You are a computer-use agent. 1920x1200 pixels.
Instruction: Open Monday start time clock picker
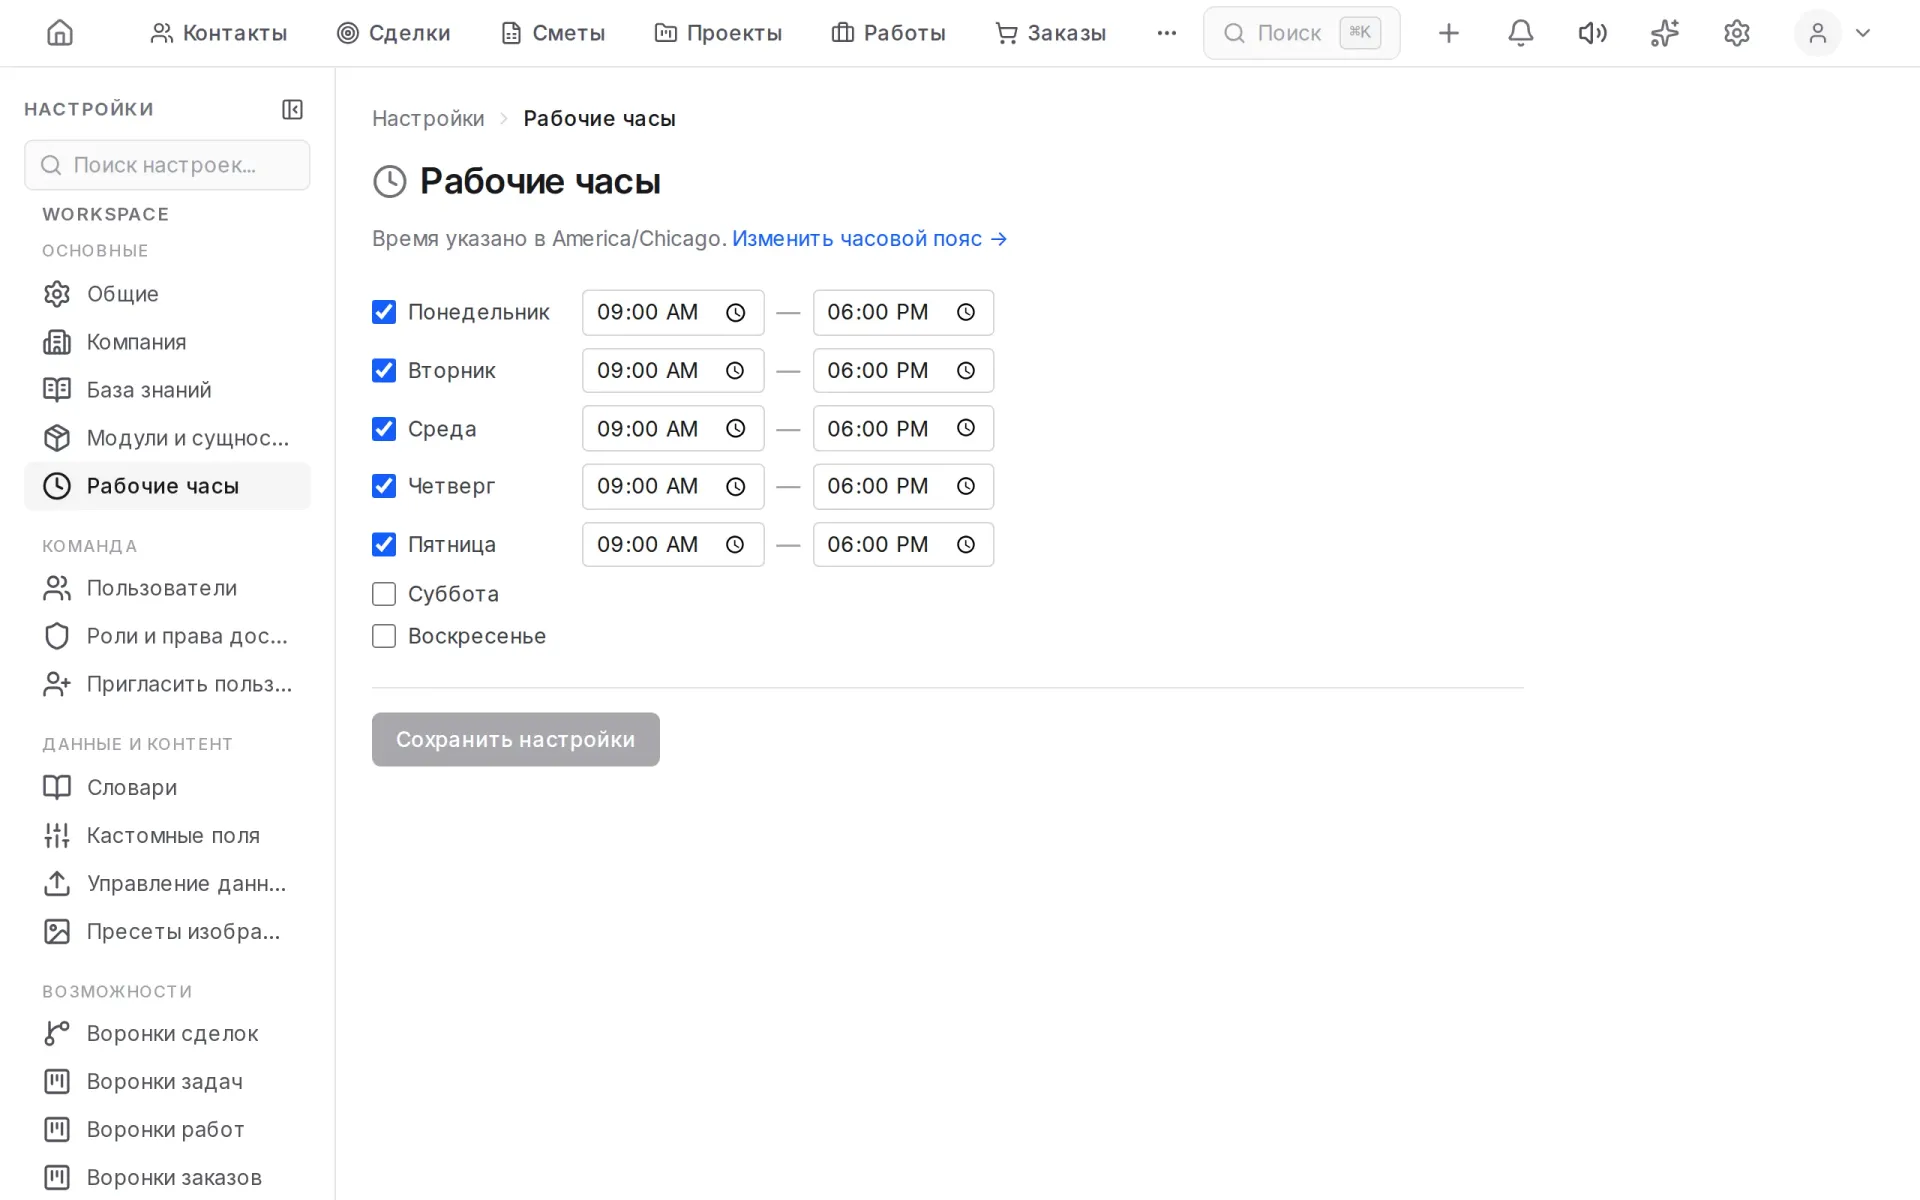pyautogui.click(x=735, y=313)
